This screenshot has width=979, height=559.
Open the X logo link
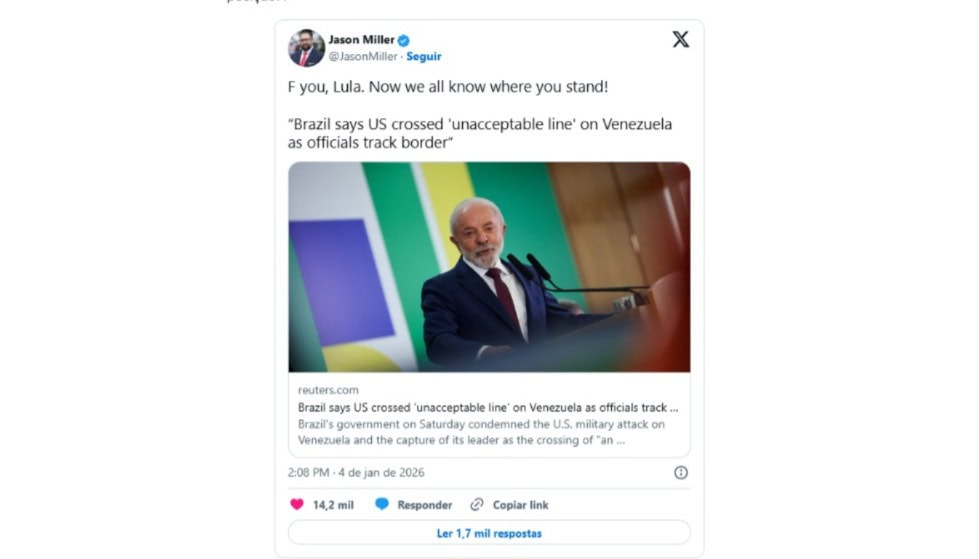(680, 40)
